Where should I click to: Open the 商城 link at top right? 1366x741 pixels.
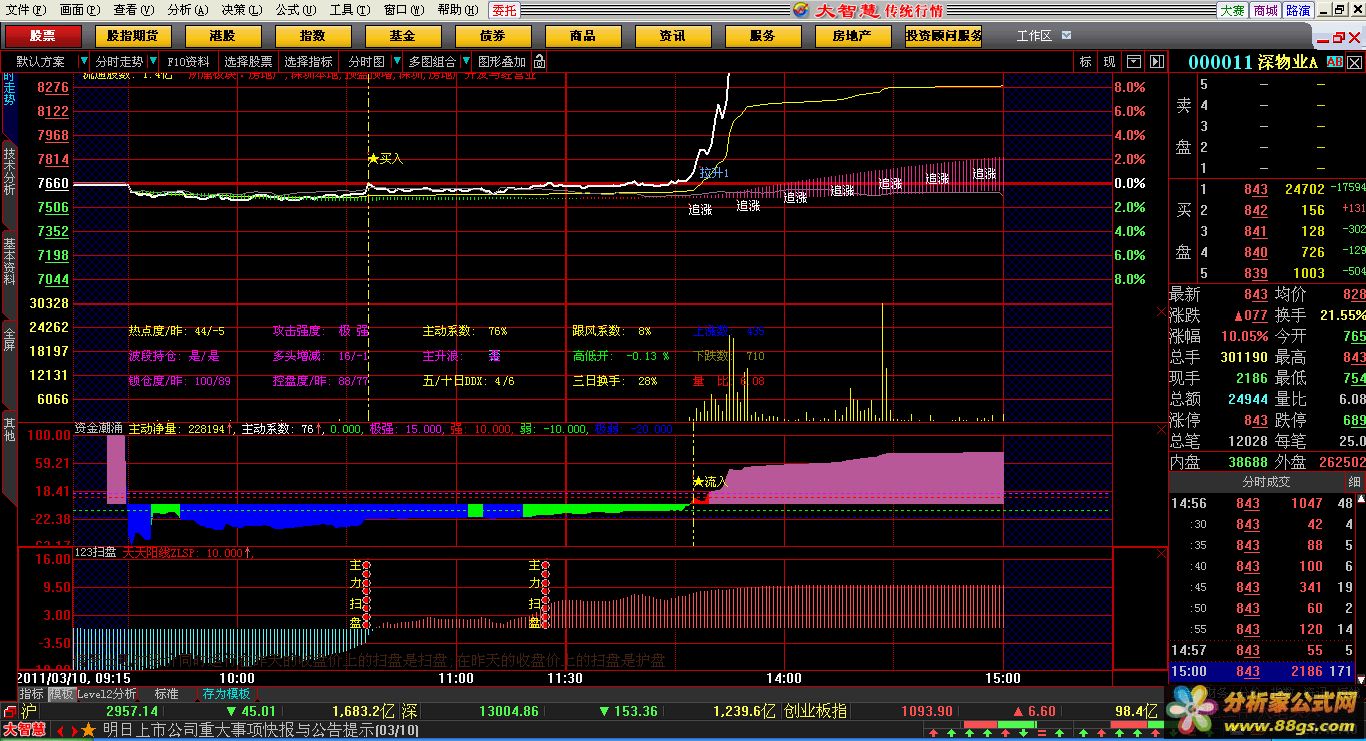[x=1265, y=10]
